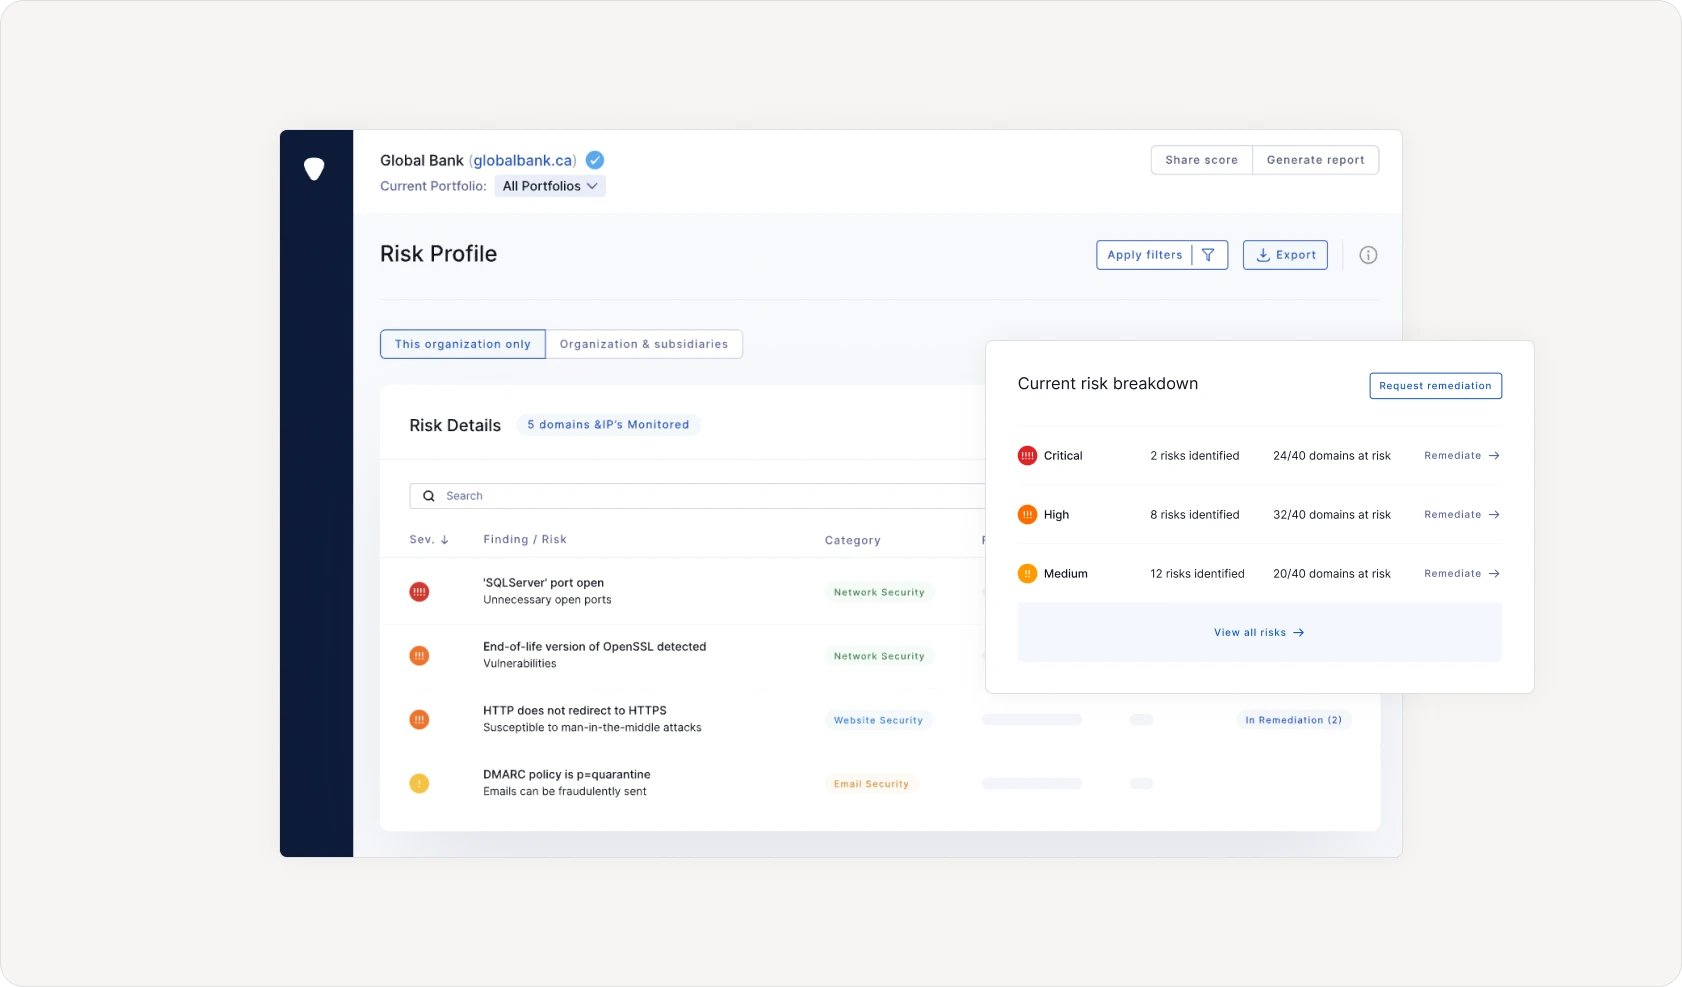Screen dimensions: 1682x987
Task: Sort by the Sev. column arrow
Action: (444, 540)
